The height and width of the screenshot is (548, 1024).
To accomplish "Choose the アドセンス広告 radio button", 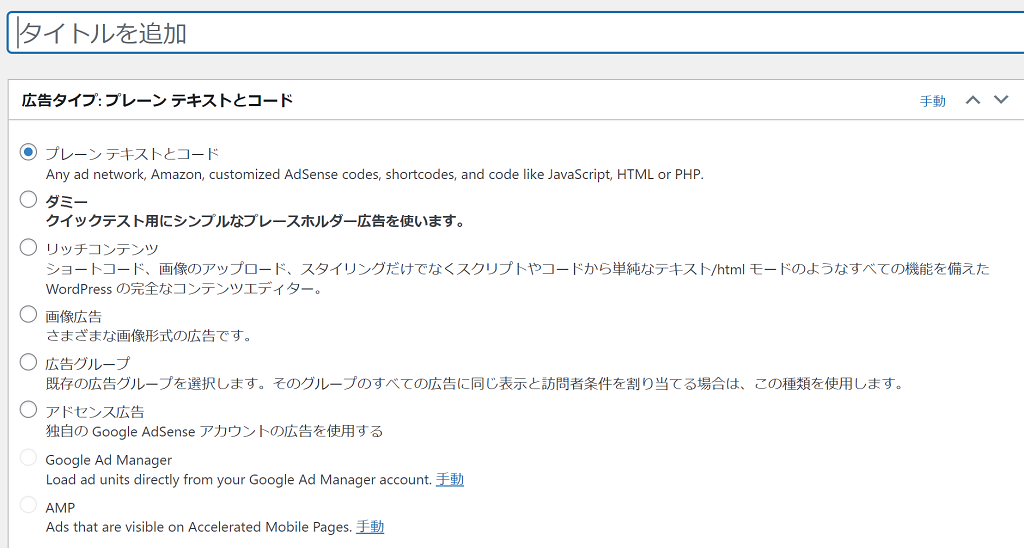I will point(28,409).
